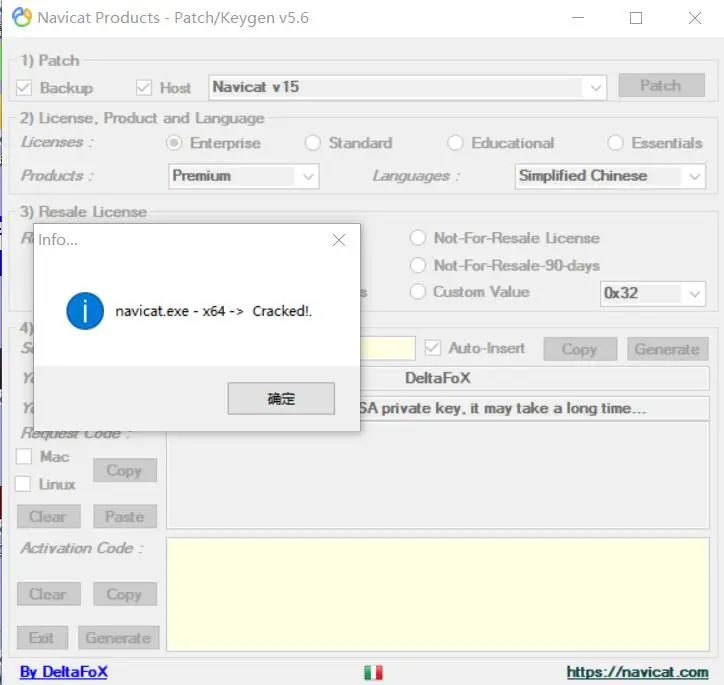Click Clear button under Activation Code
The width and height of the screenshot is (724, 685).
48,594
